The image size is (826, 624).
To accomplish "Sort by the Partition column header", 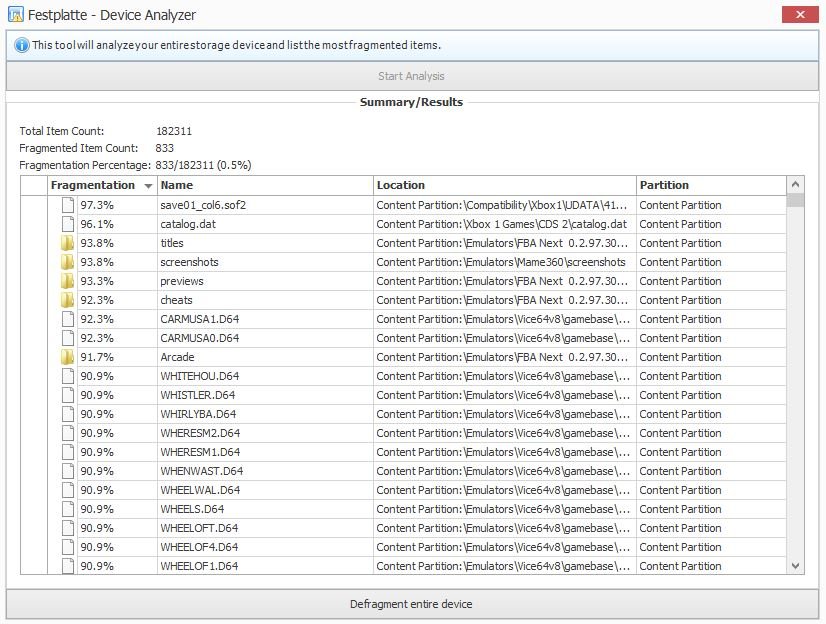I will (711, 185).
